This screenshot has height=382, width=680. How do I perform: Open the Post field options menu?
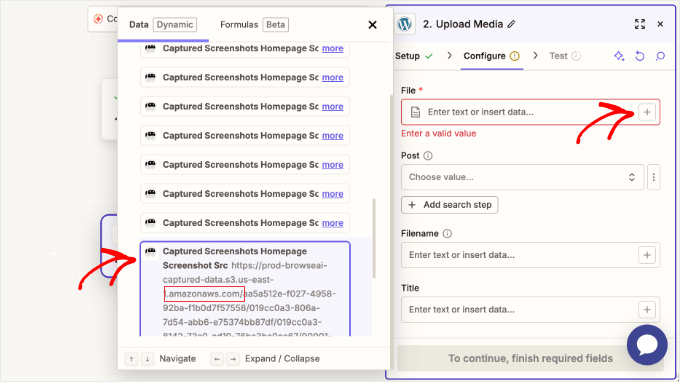coord(654,177)
